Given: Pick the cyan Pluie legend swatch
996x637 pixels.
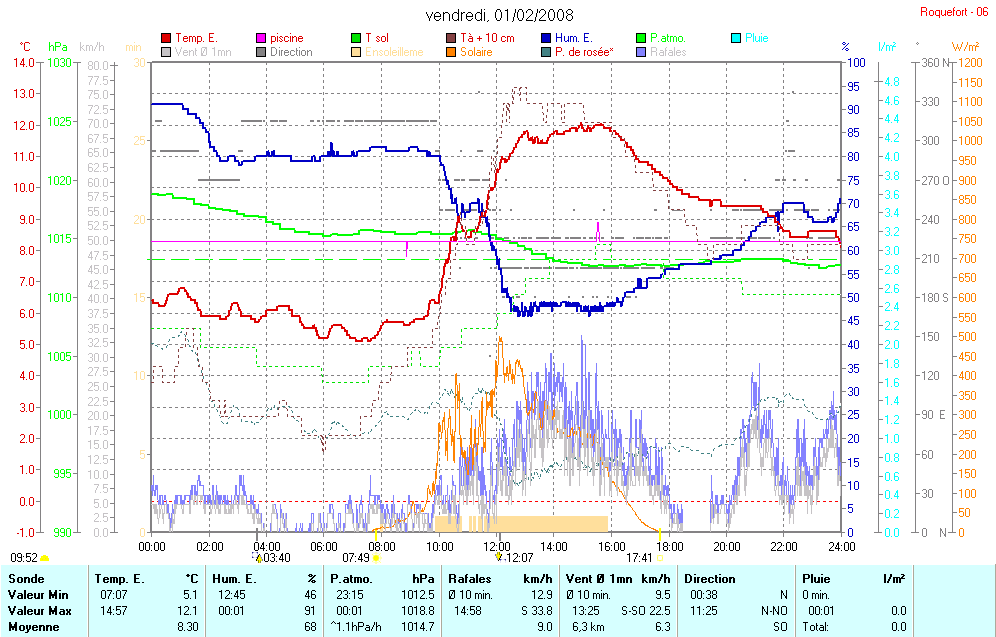Looking at the screenshot, I should (736, 38).
